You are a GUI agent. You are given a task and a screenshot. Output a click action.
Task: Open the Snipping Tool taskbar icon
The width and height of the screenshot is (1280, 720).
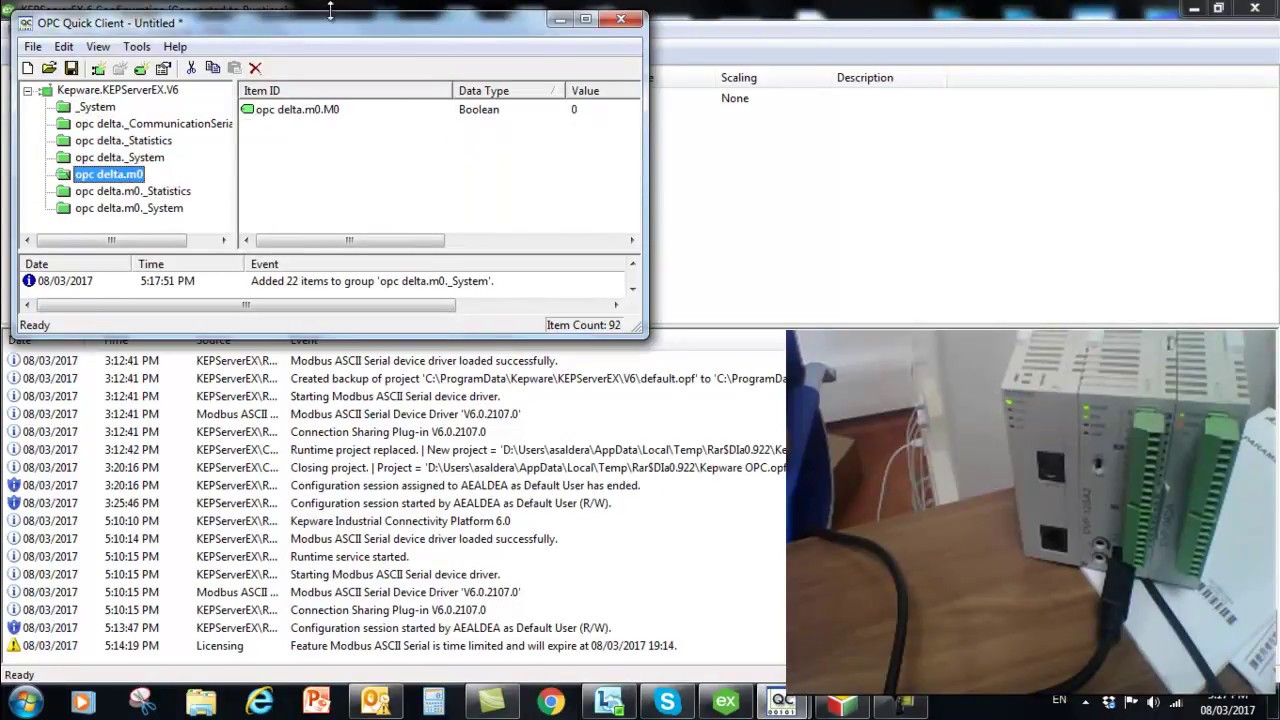click(143, 702)
